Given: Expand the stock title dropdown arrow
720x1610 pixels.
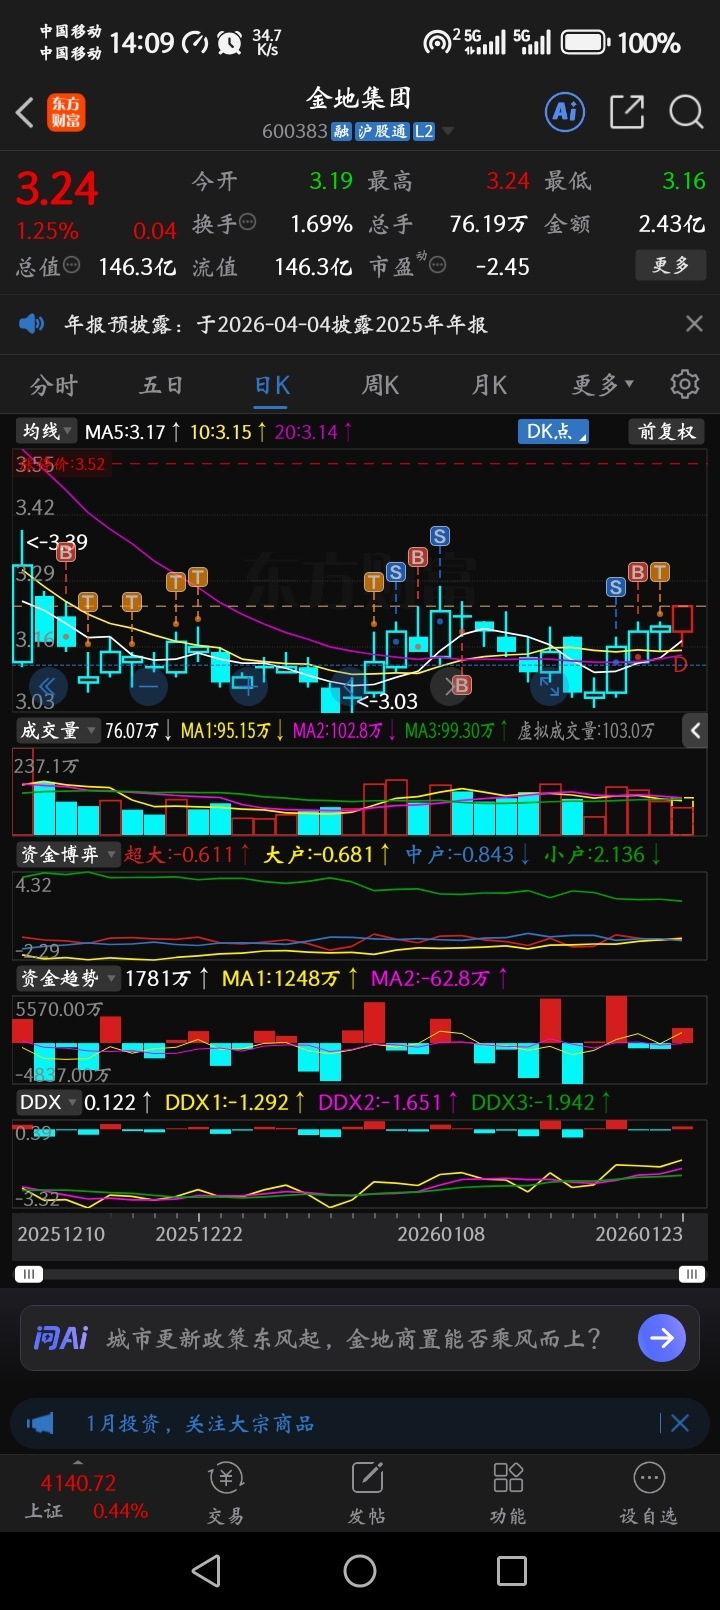Looking at the screenshot, I should pos(448,131).
